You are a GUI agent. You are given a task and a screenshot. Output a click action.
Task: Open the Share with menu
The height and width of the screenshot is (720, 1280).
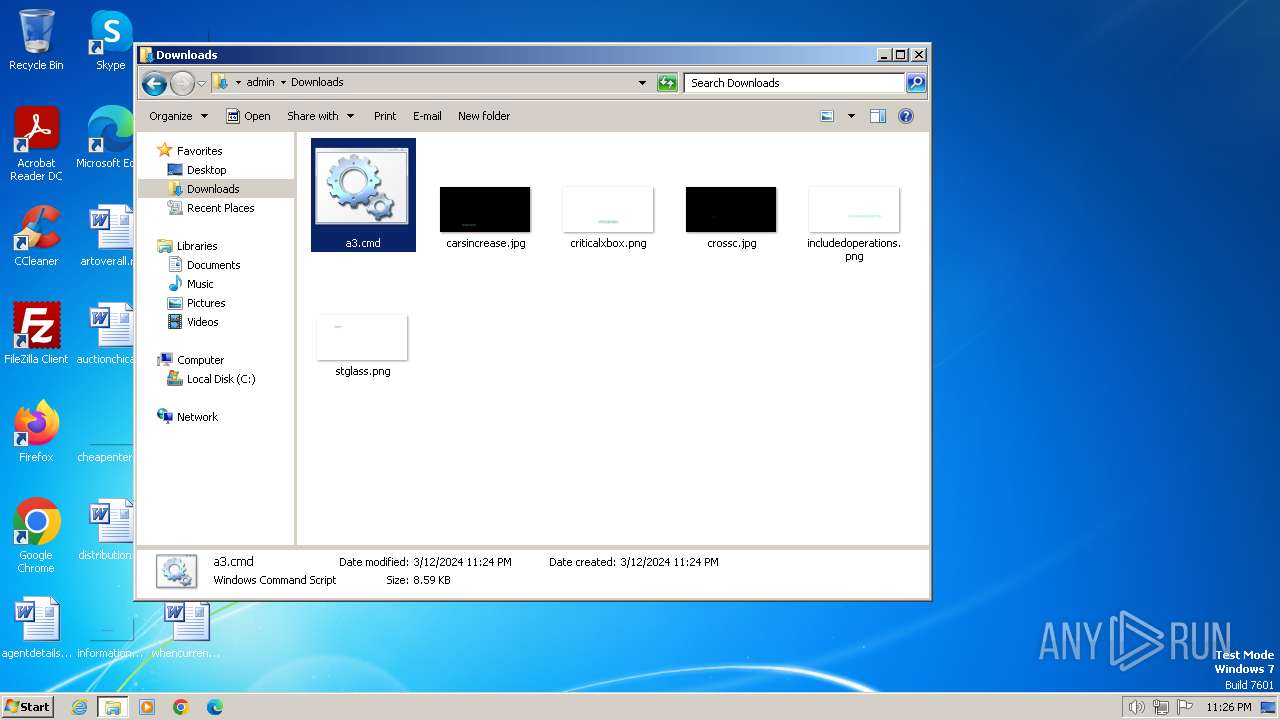[320, 116]
